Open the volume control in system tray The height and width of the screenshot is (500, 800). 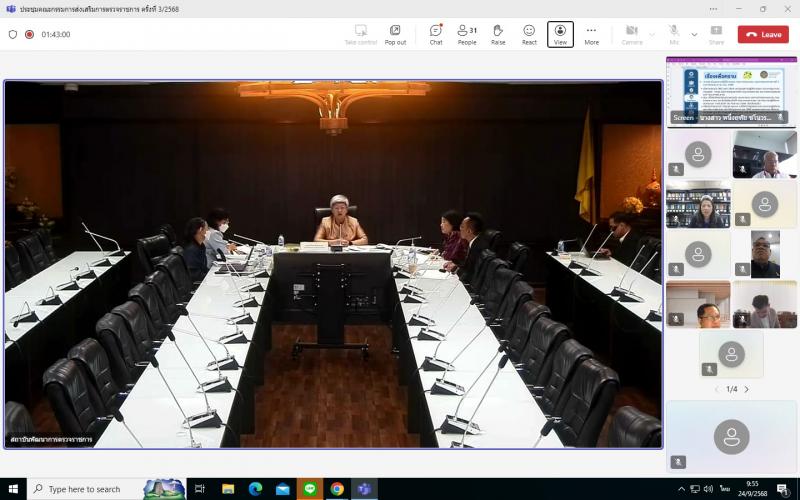click(708, 489)
